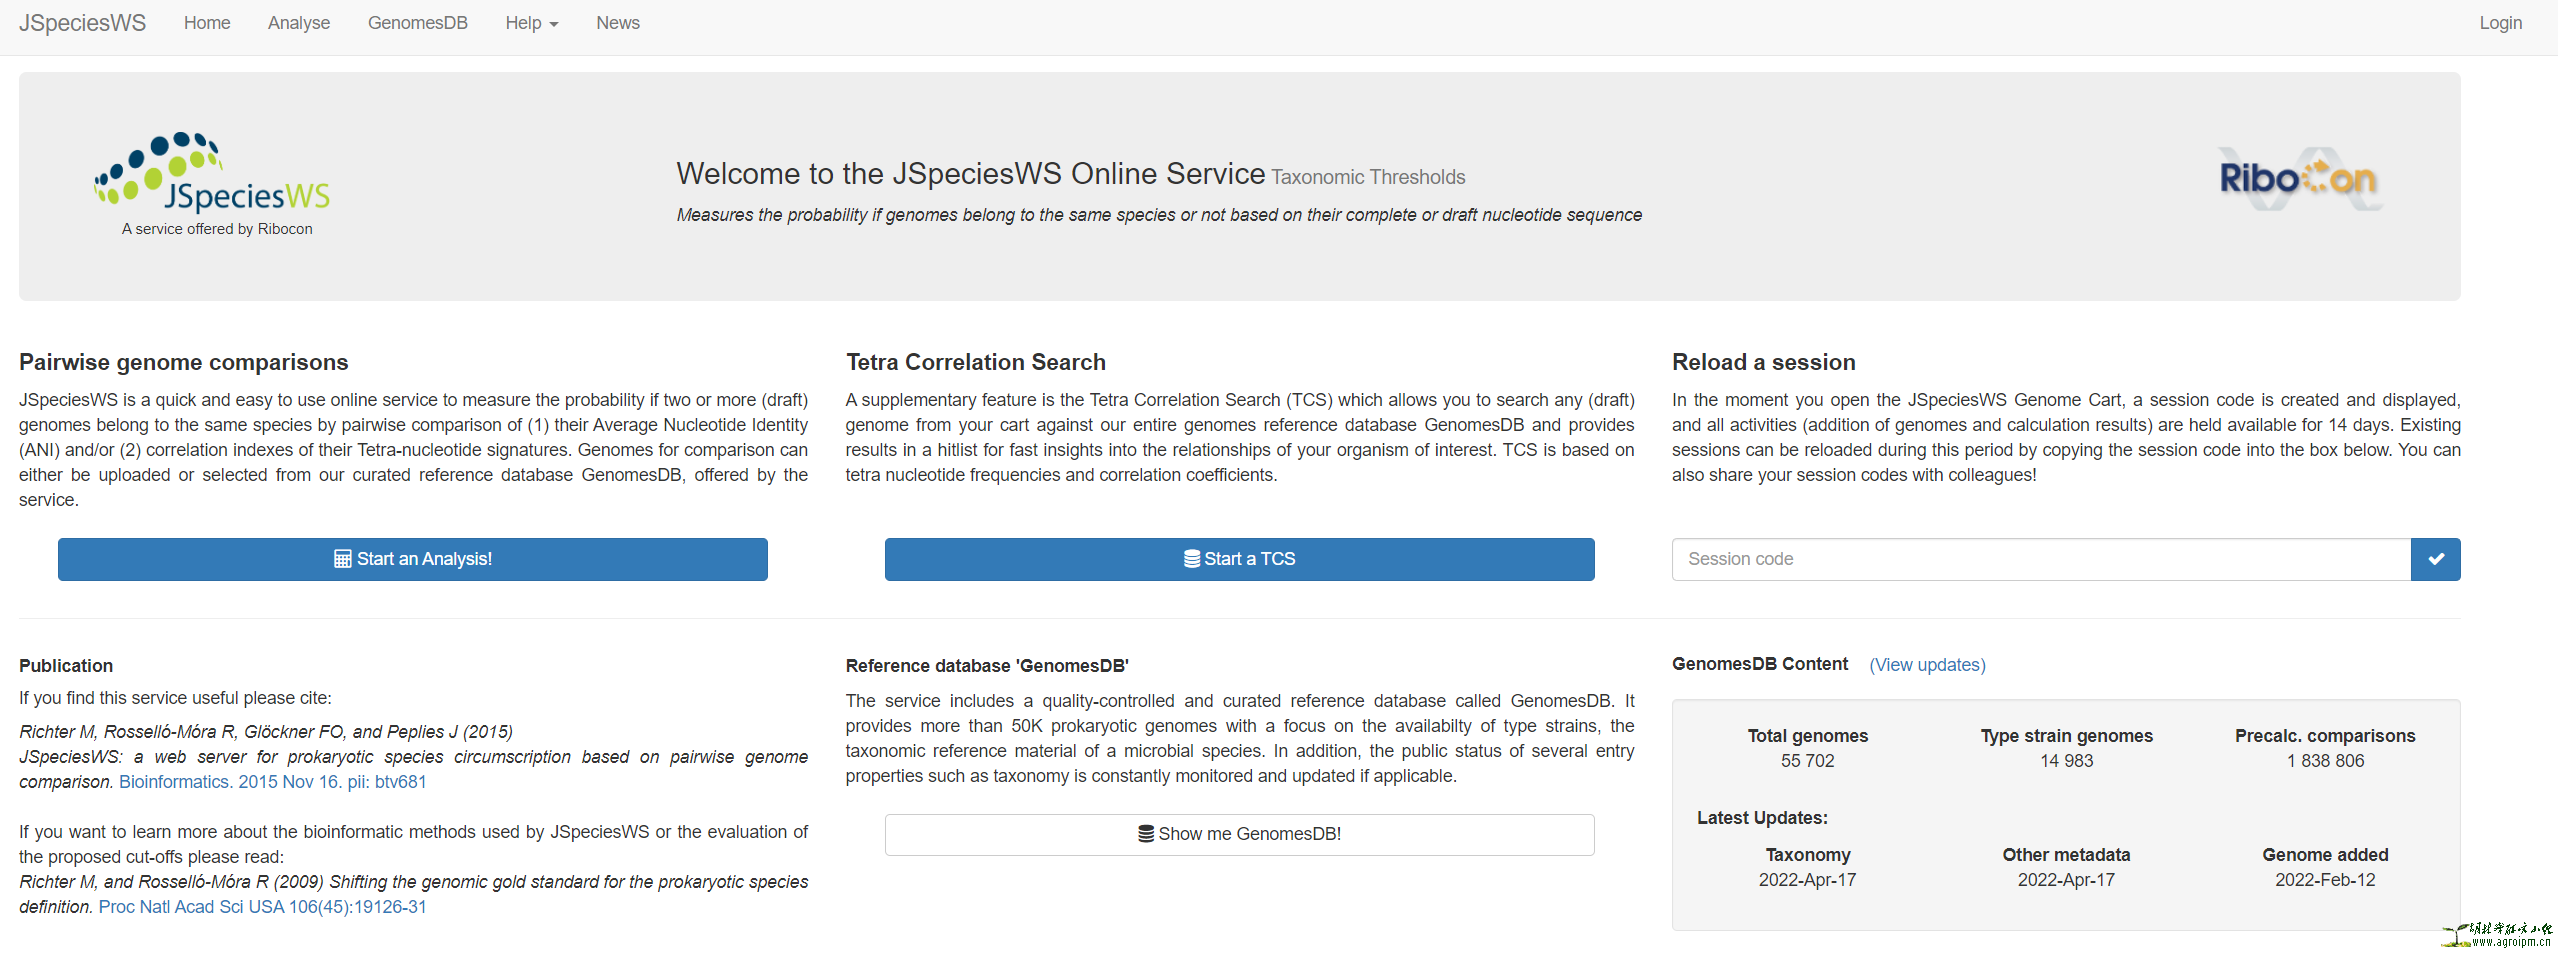2558x956 pixels.
Task: Open the News page
Action: tap(617, 23)
